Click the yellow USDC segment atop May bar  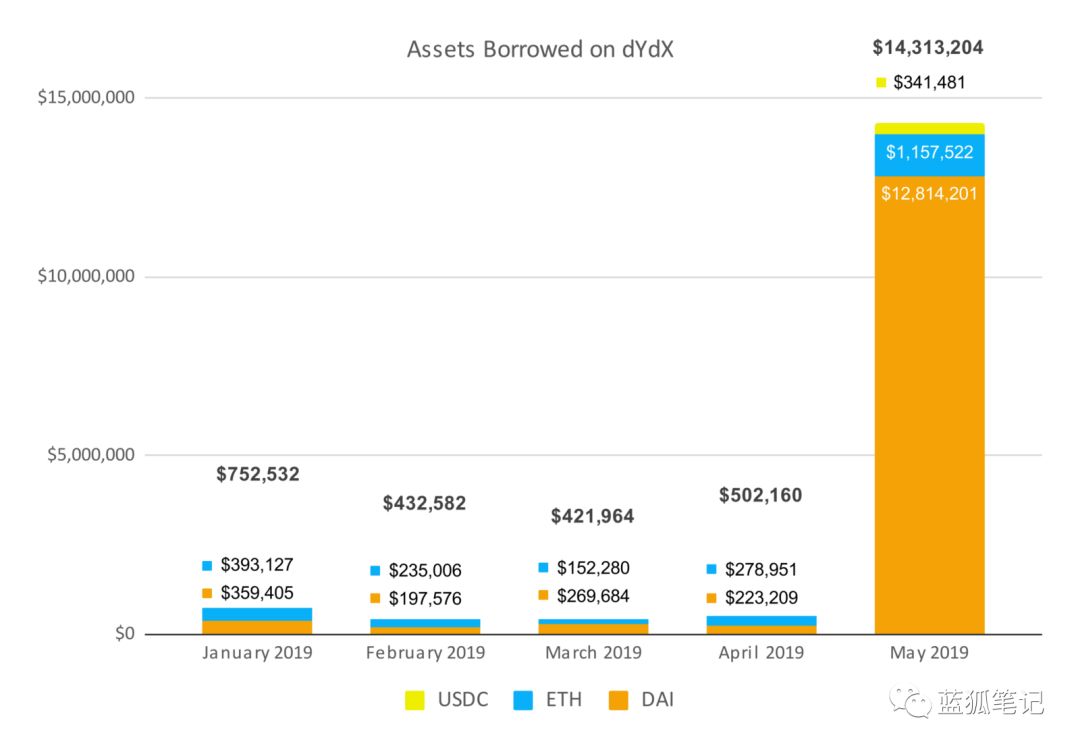(929, 129)
